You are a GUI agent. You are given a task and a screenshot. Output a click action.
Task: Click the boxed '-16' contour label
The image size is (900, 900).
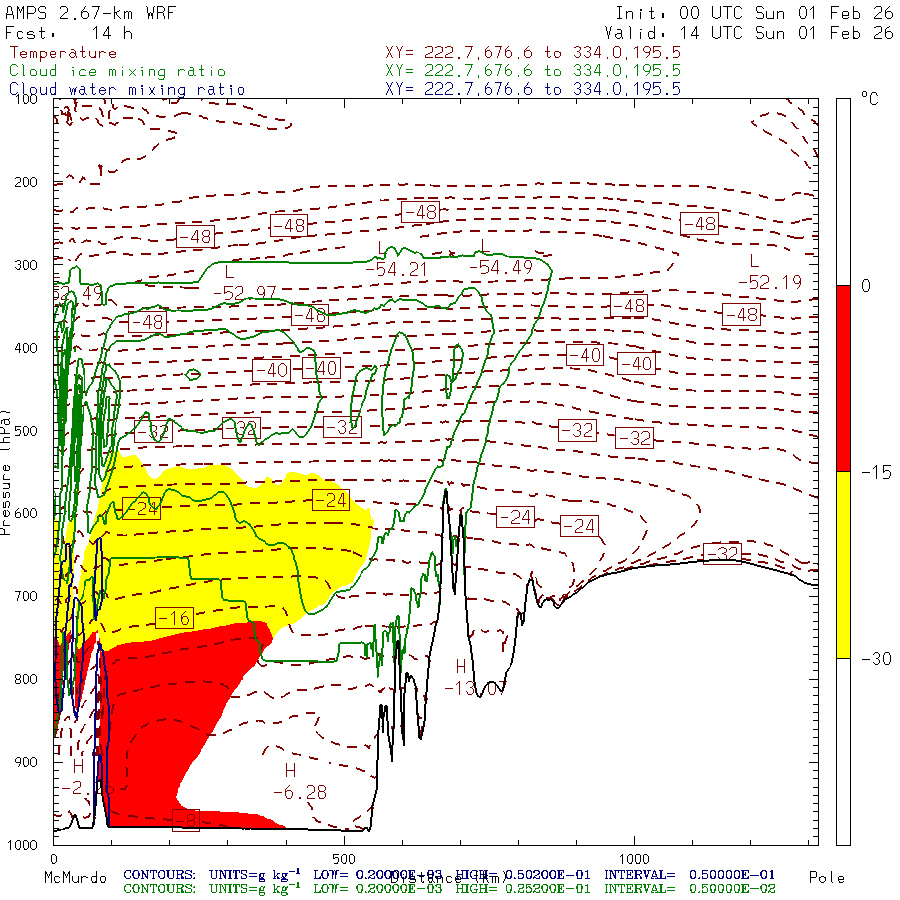point(174,618)
